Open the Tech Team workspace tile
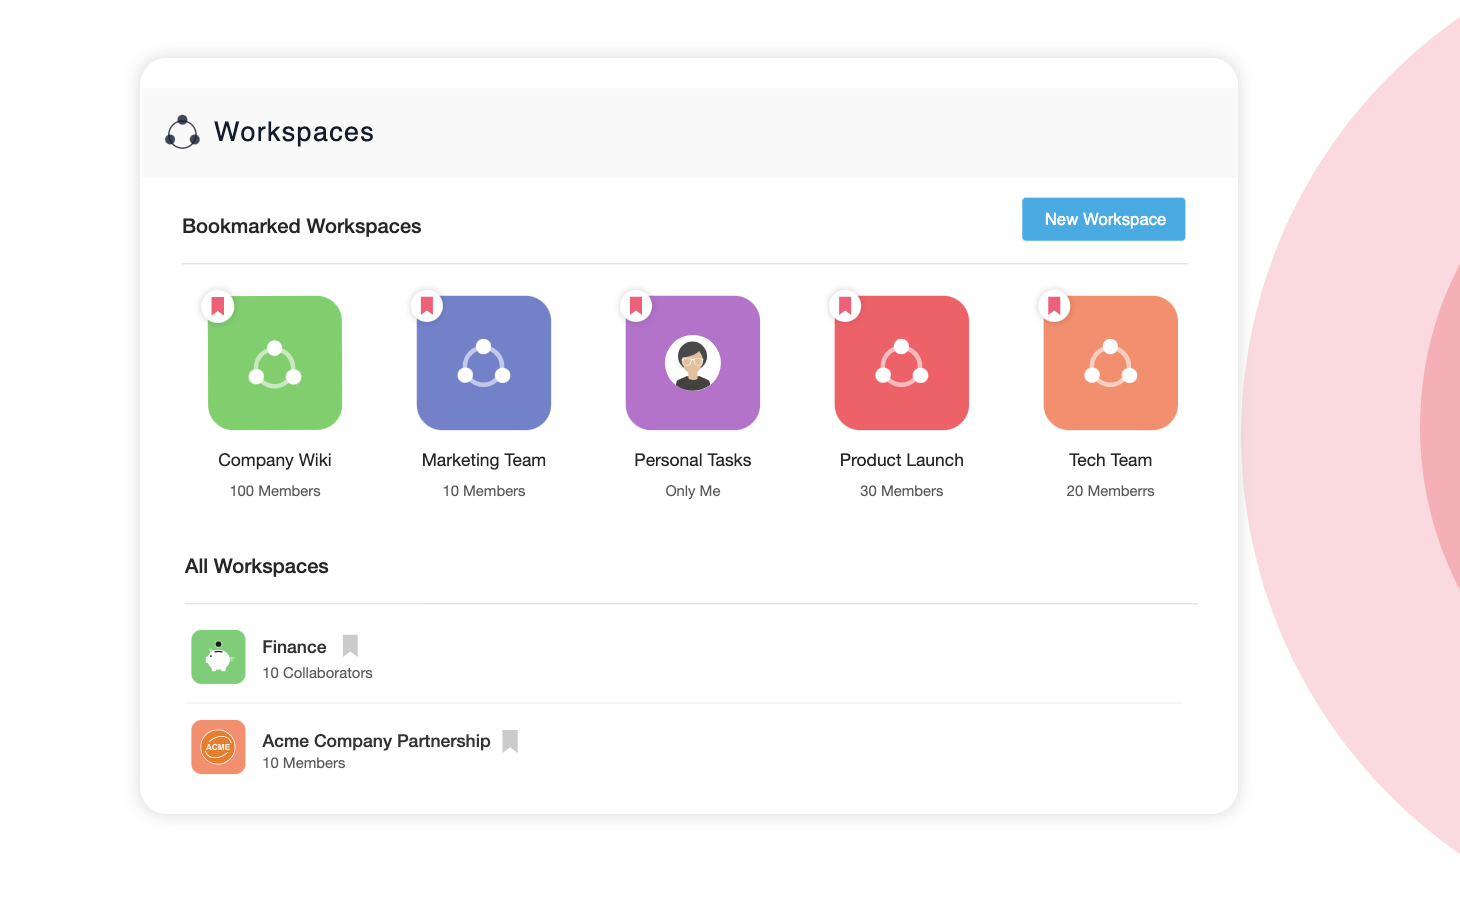This screenshot has height=912, width=1460. click(x=1111, y=363)
